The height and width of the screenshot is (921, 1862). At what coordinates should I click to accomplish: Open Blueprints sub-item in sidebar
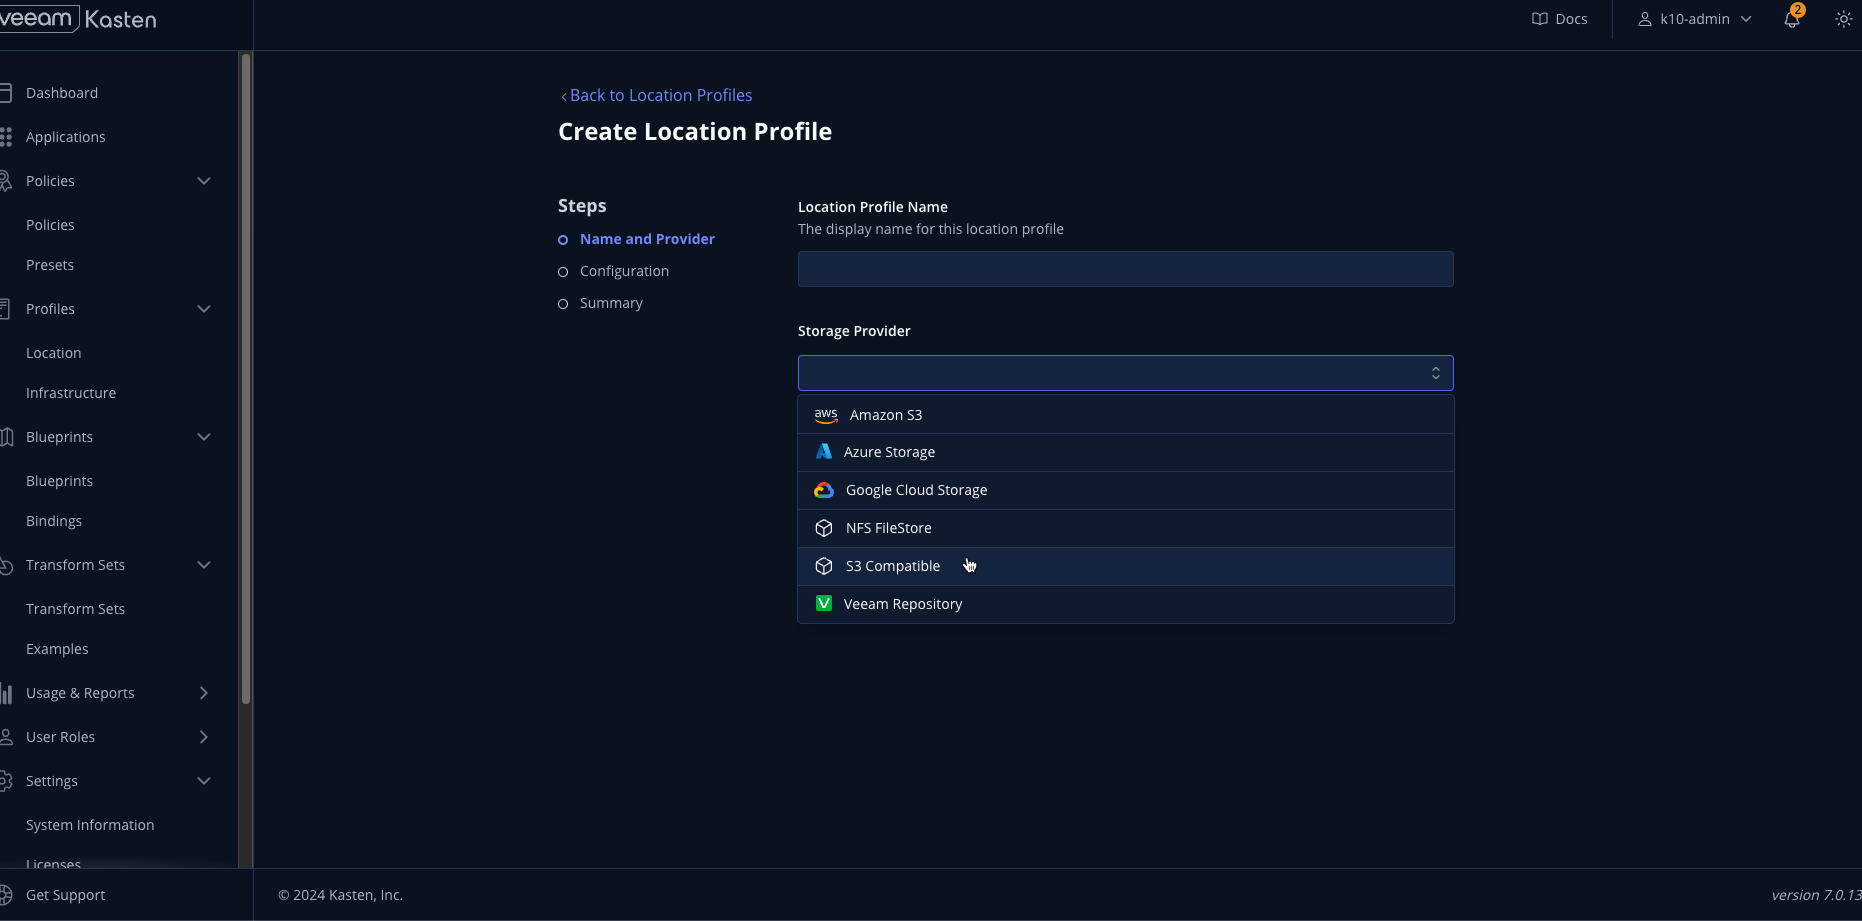pos(59,481)
